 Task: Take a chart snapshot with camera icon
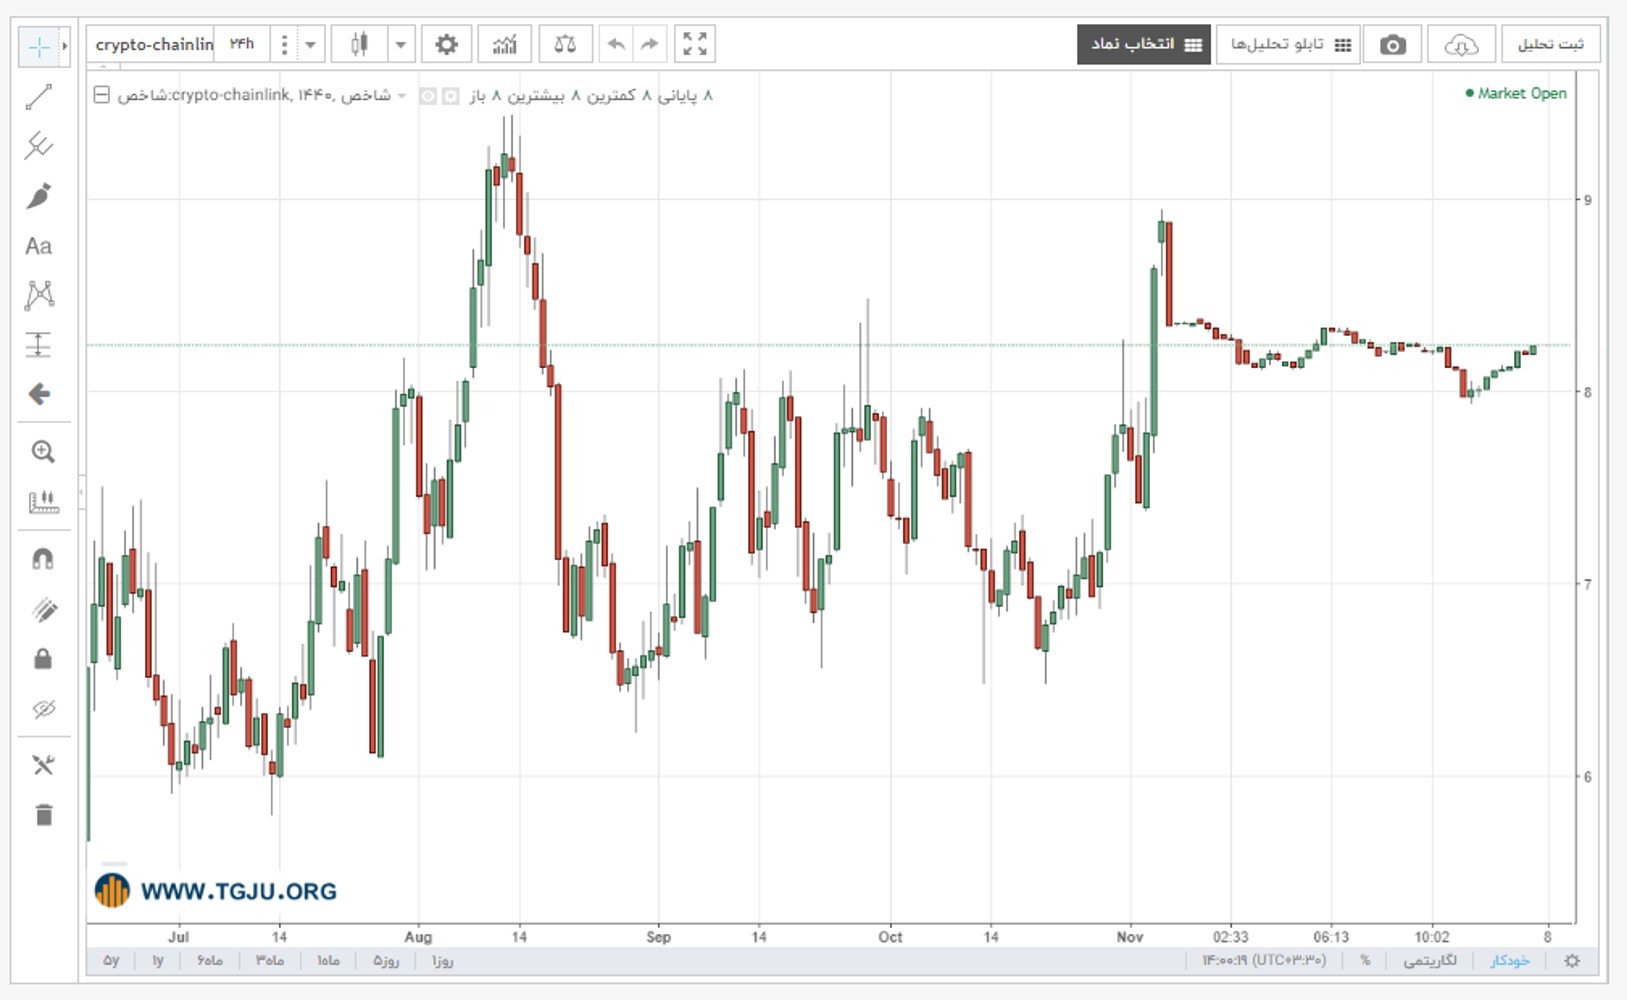coord(1392,45)
